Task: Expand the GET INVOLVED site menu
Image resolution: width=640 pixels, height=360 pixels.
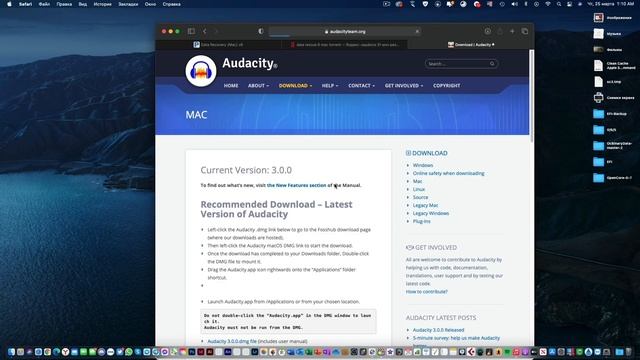Action: pos(404,86)
